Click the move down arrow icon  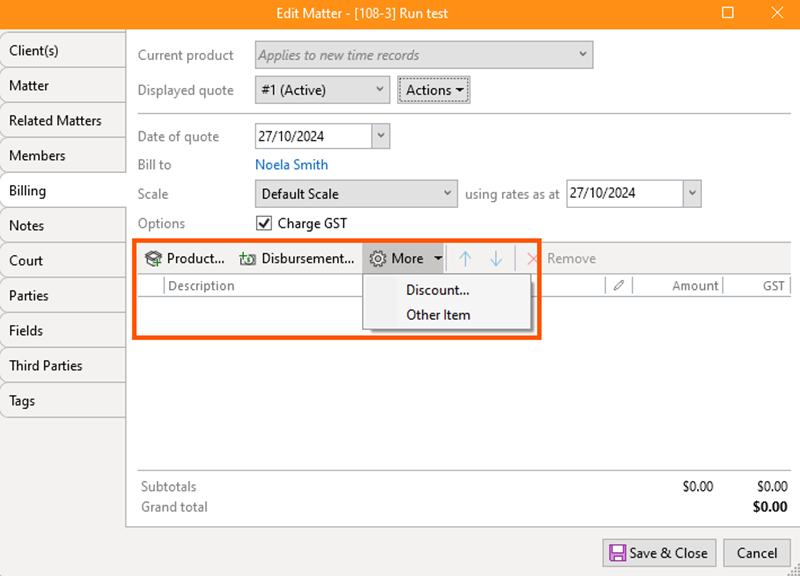point(496,259)
